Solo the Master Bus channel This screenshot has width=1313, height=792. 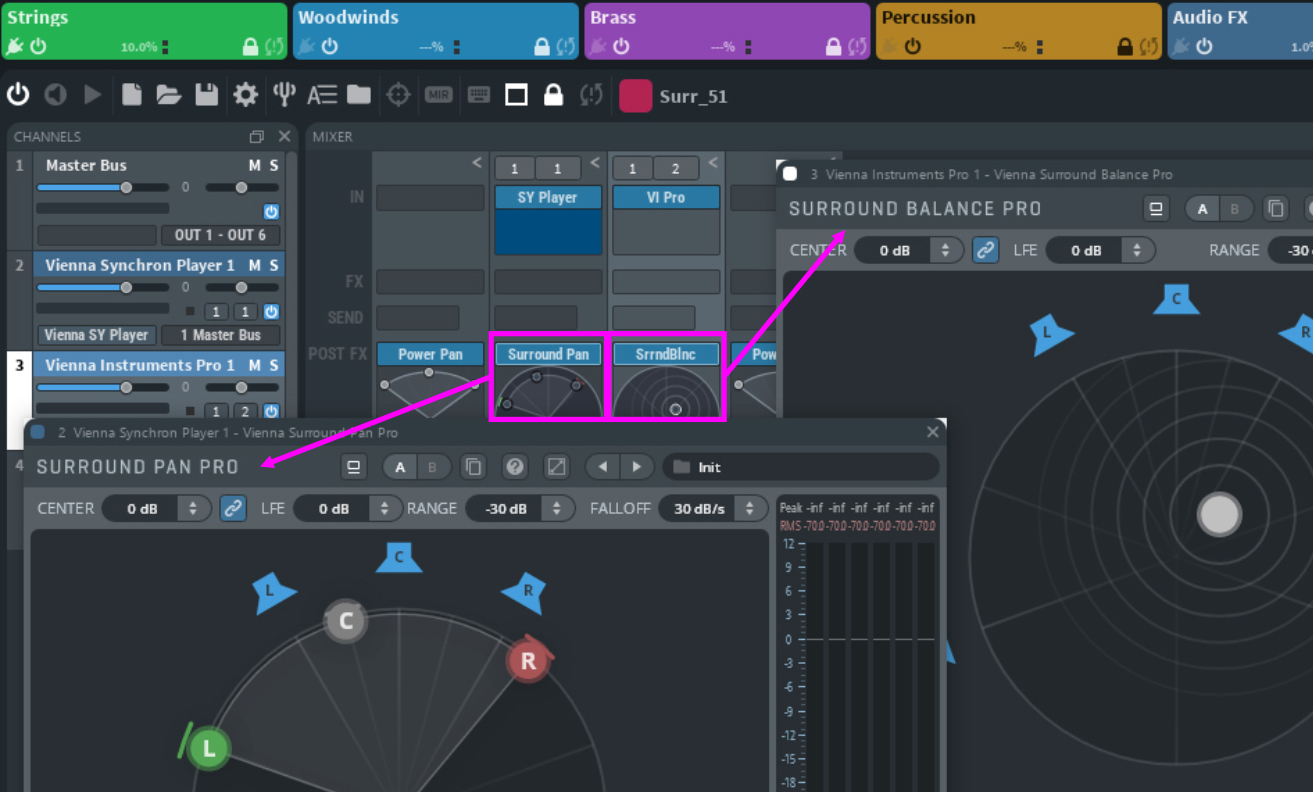pos(274,165)
